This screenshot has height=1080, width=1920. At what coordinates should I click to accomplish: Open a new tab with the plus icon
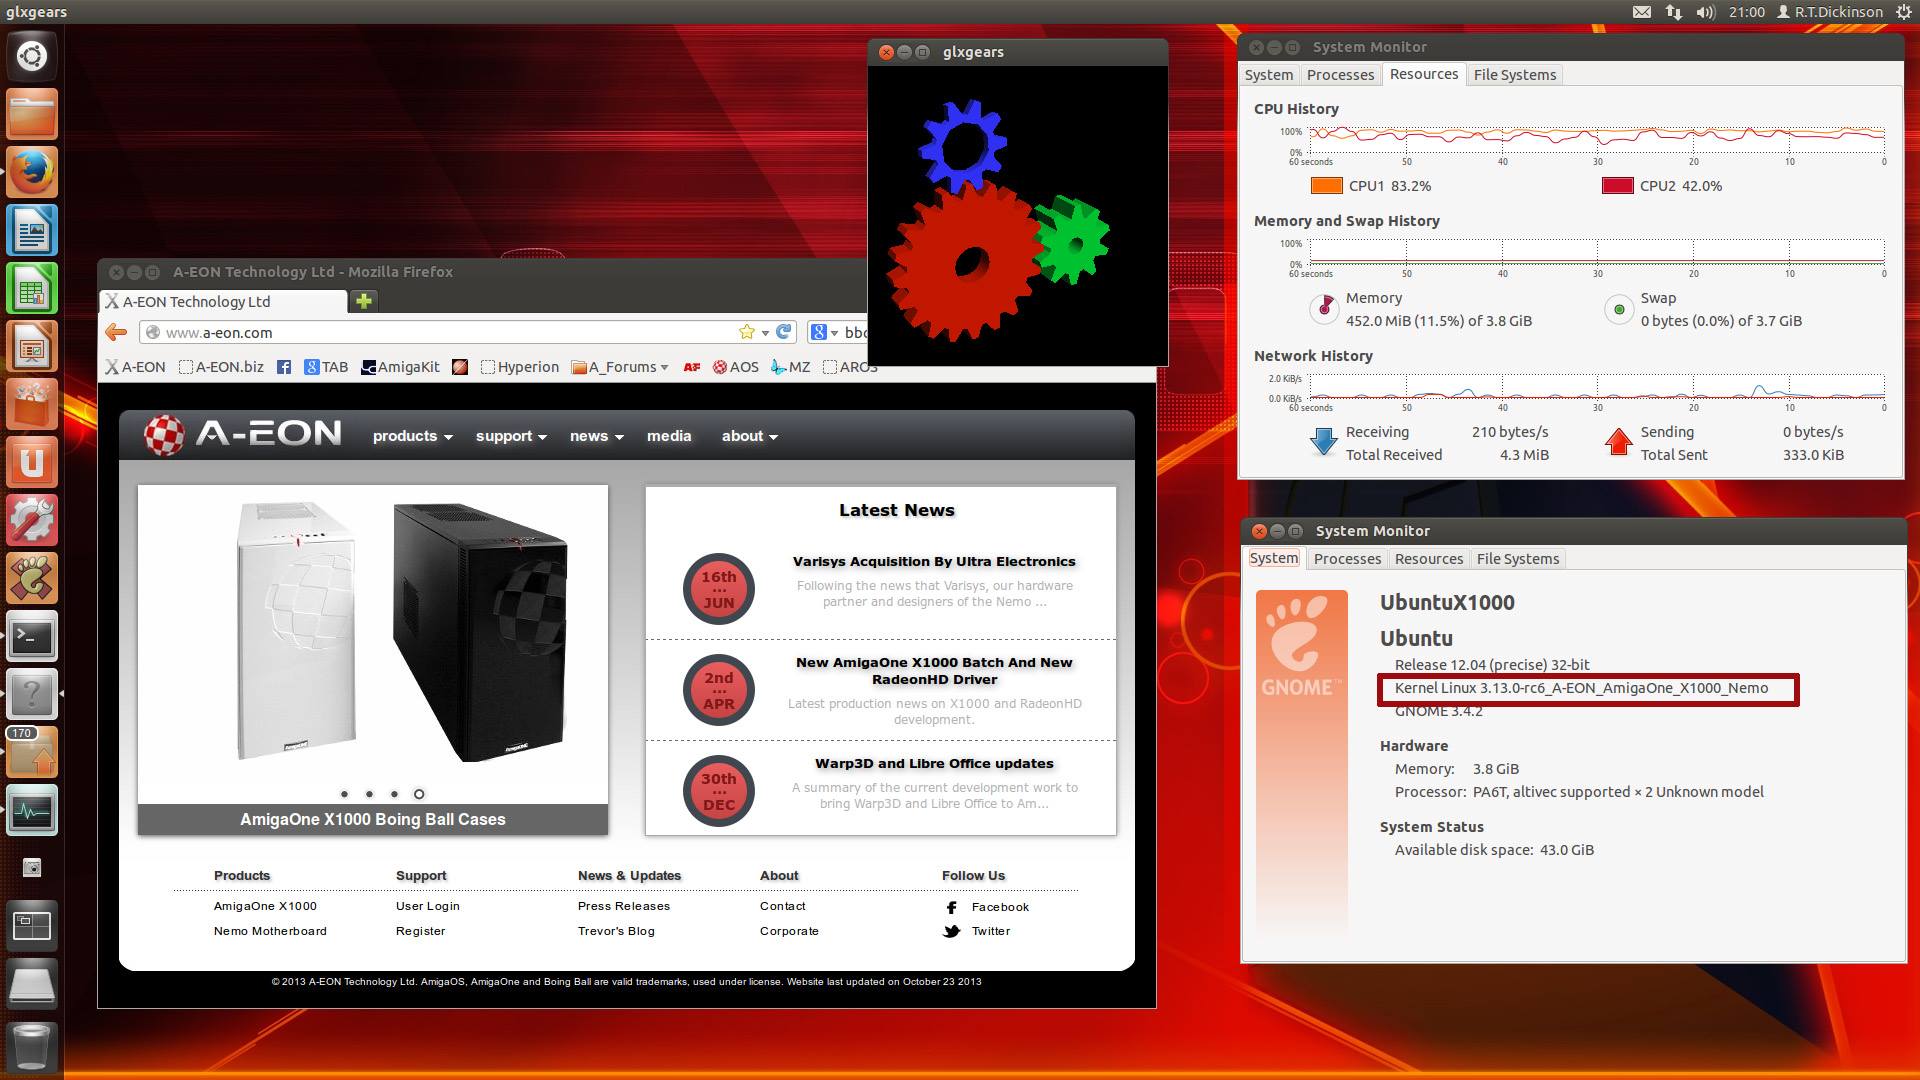tap(364, 301)
